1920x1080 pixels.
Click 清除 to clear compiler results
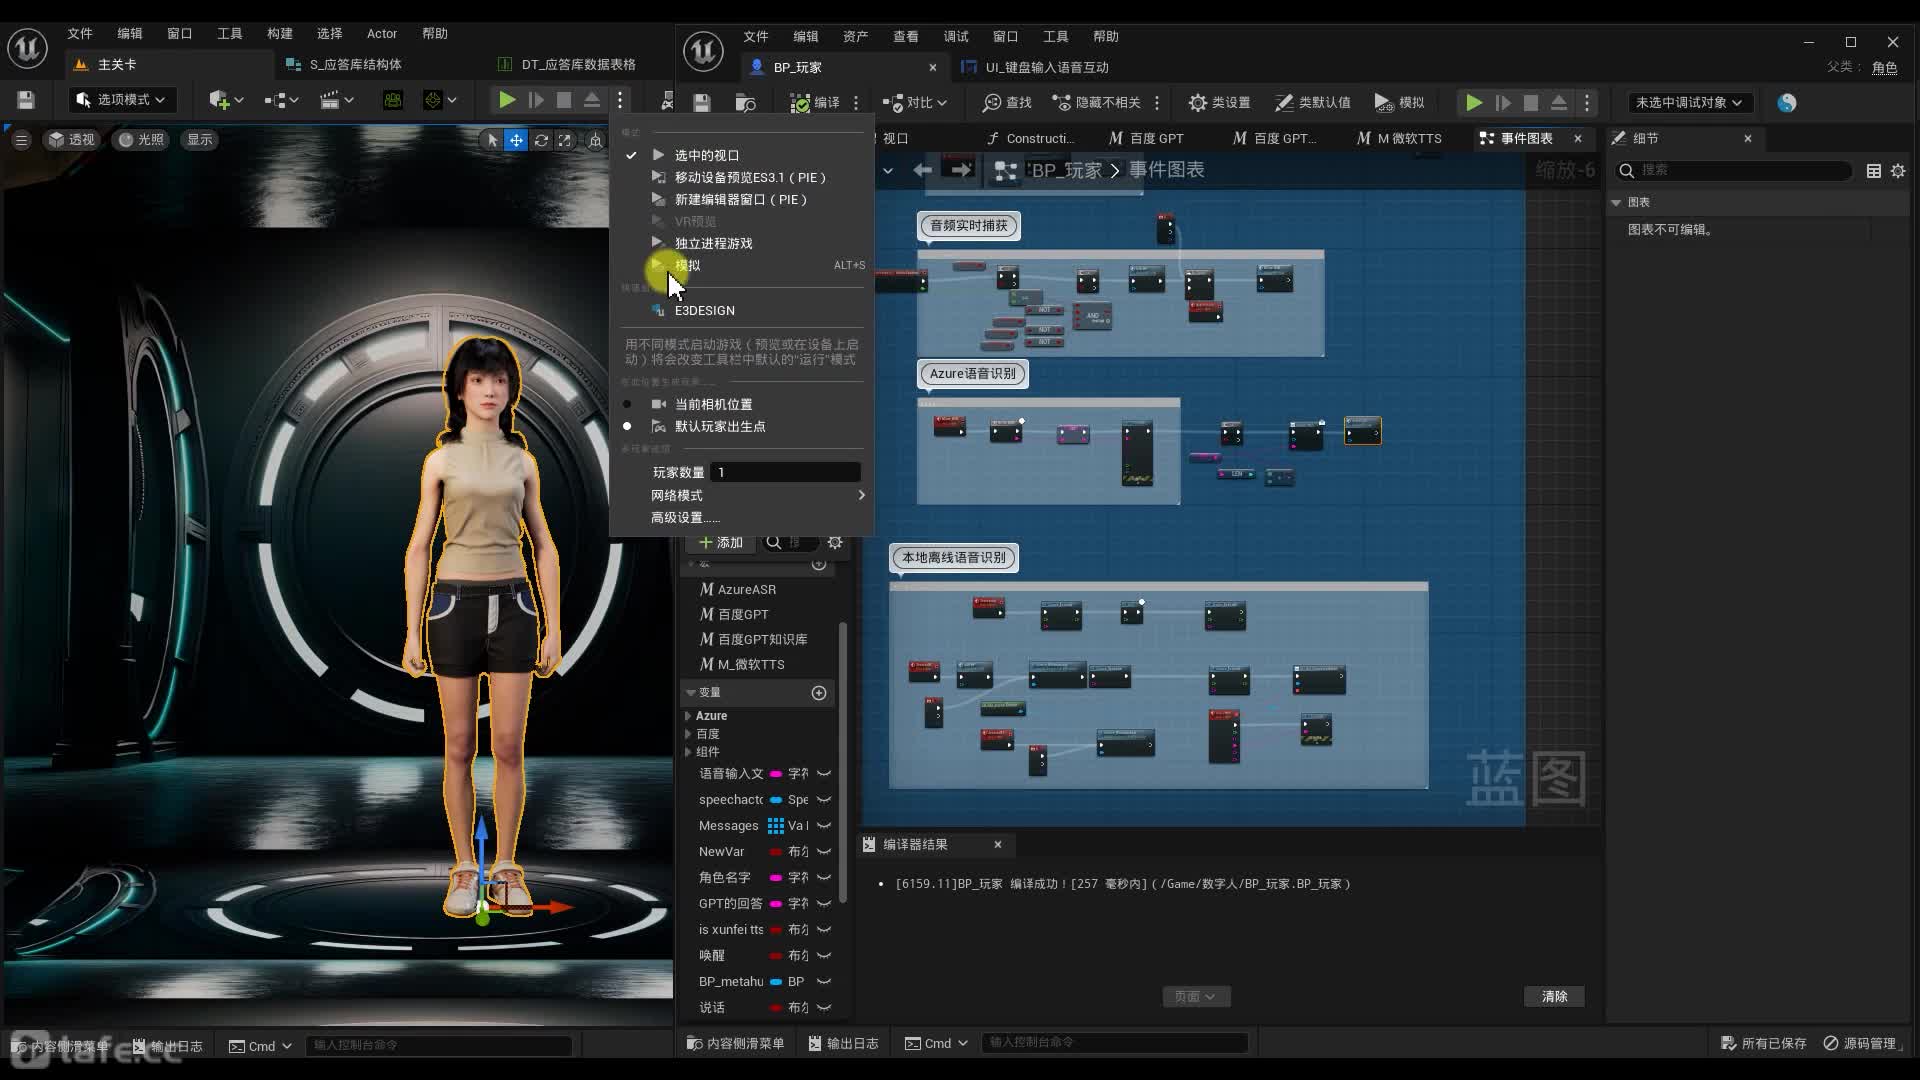[x=1554, y=997]
